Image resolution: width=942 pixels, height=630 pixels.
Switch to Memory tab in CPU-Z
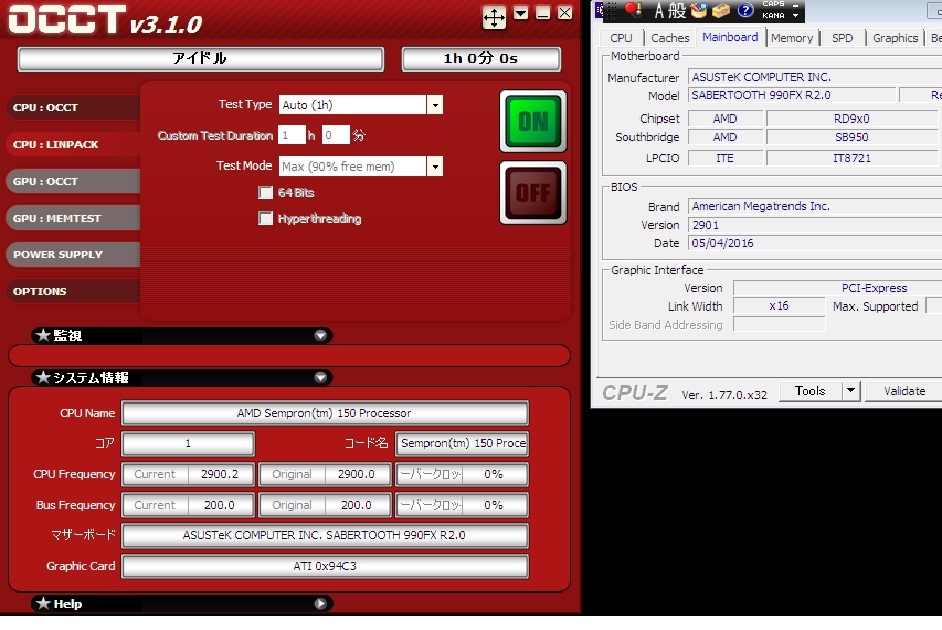[x=792, y=38]
